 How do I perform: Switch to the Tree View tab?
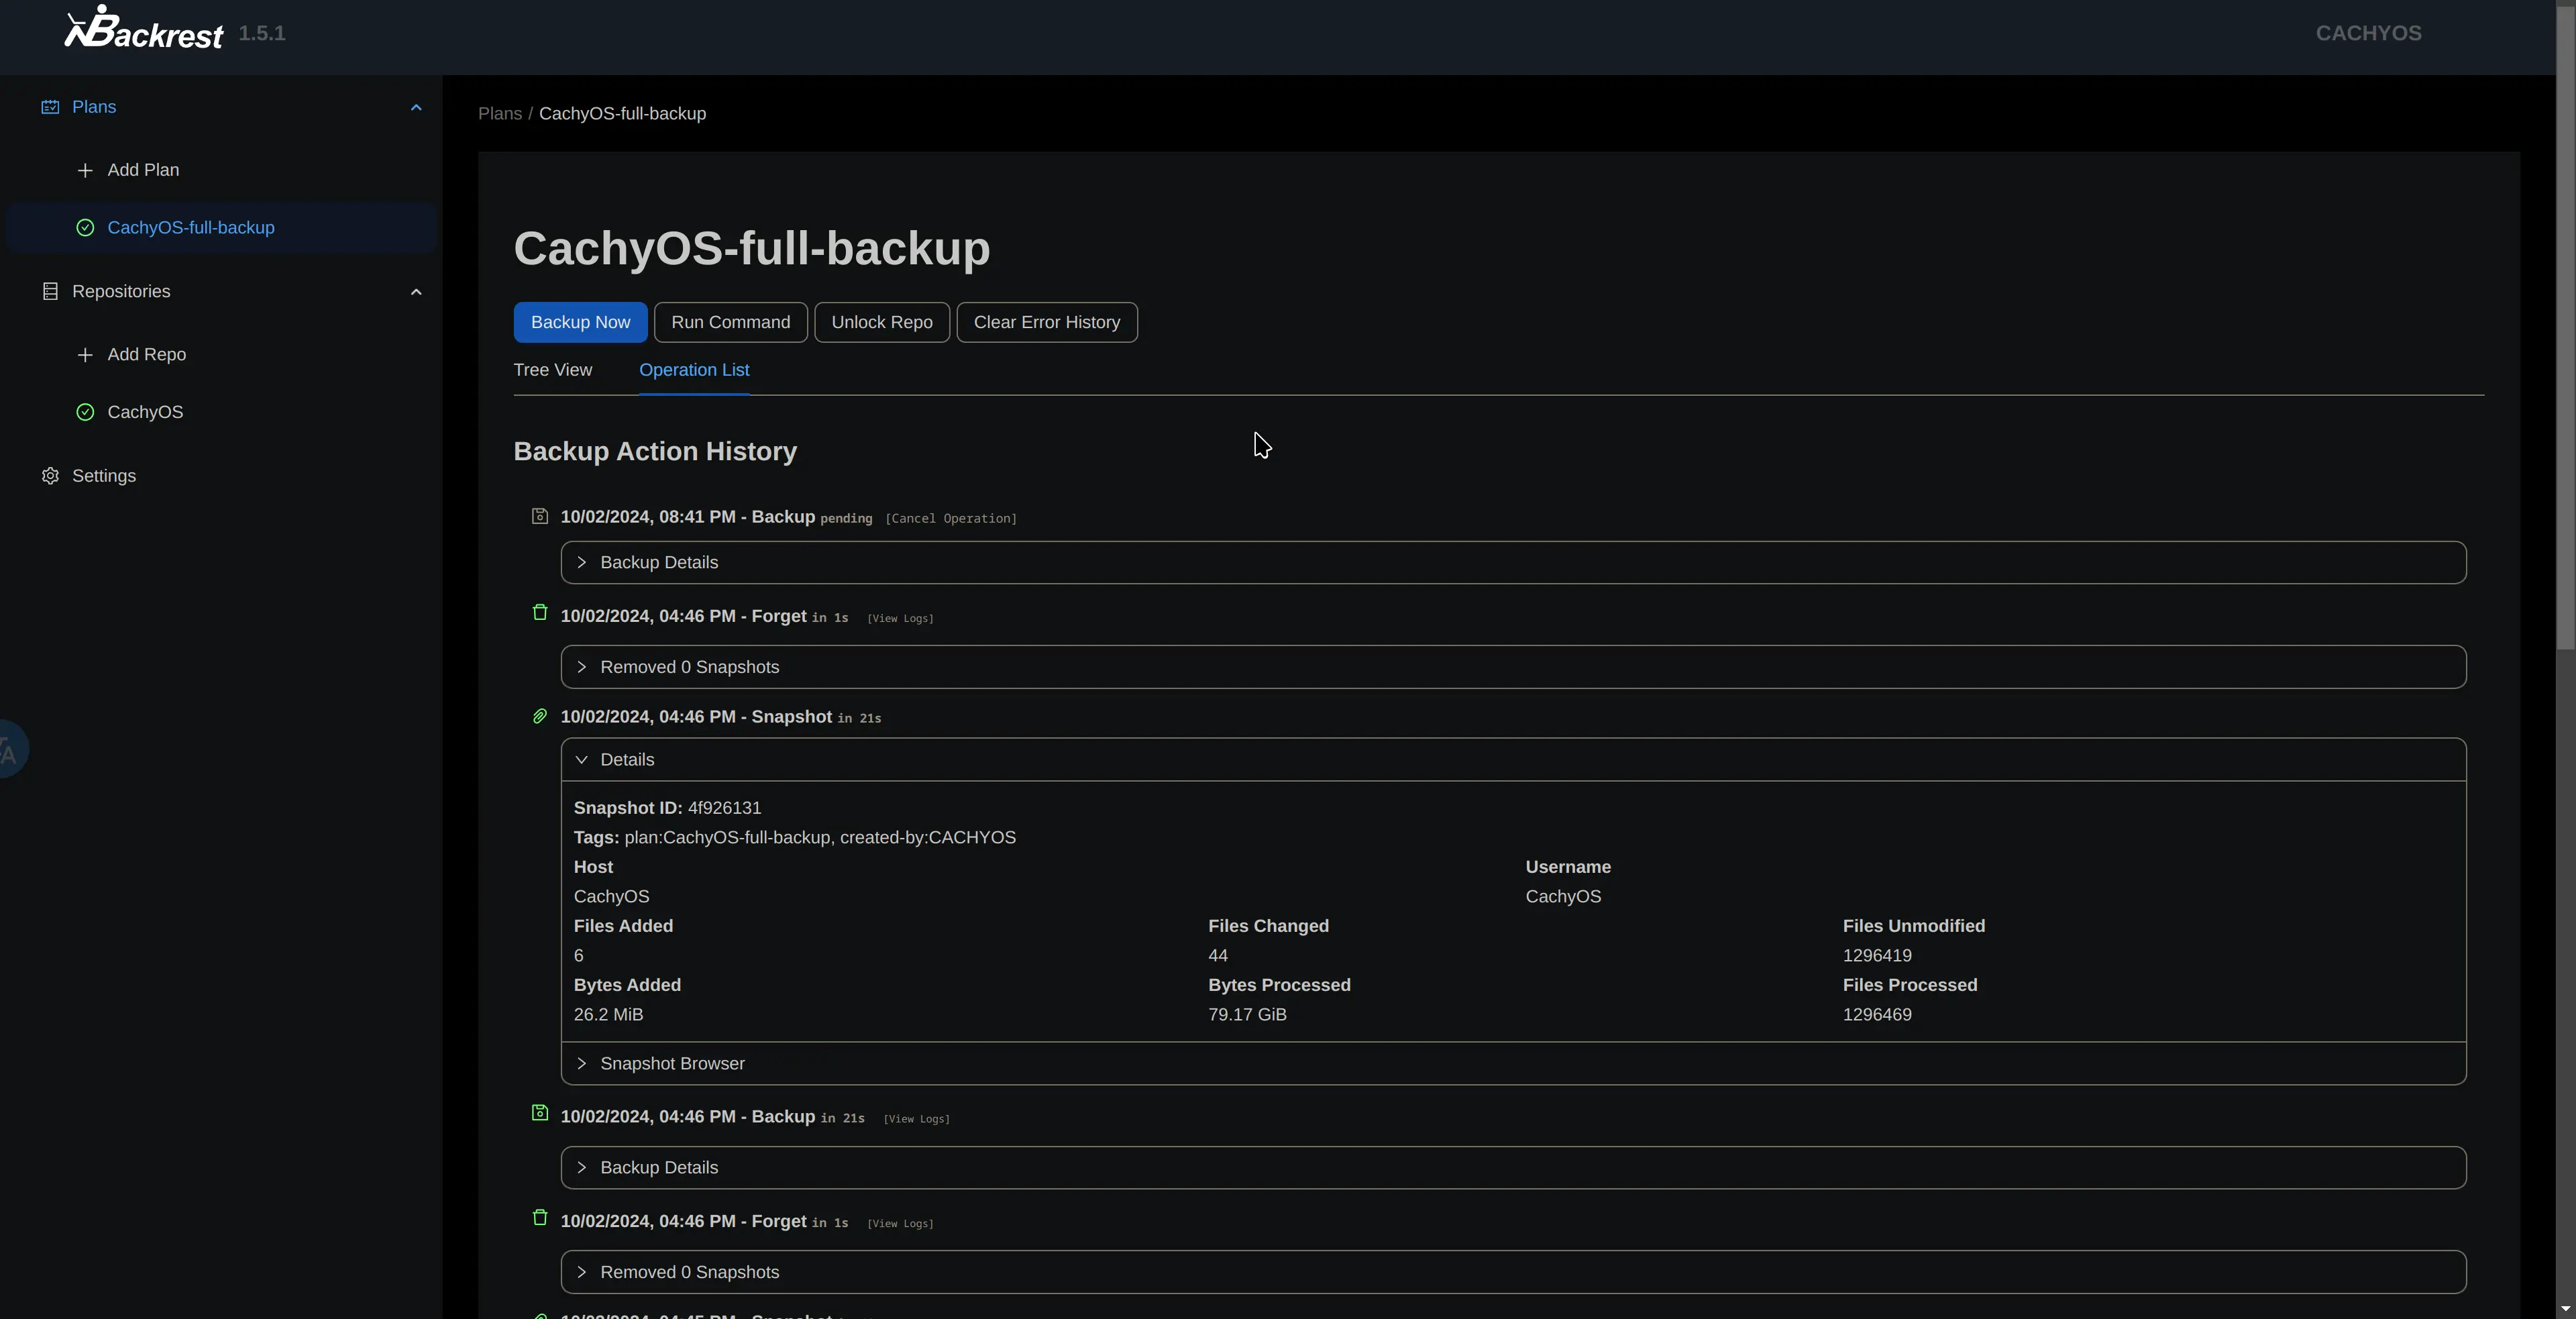pyautogui.click(x=553, y=370)
